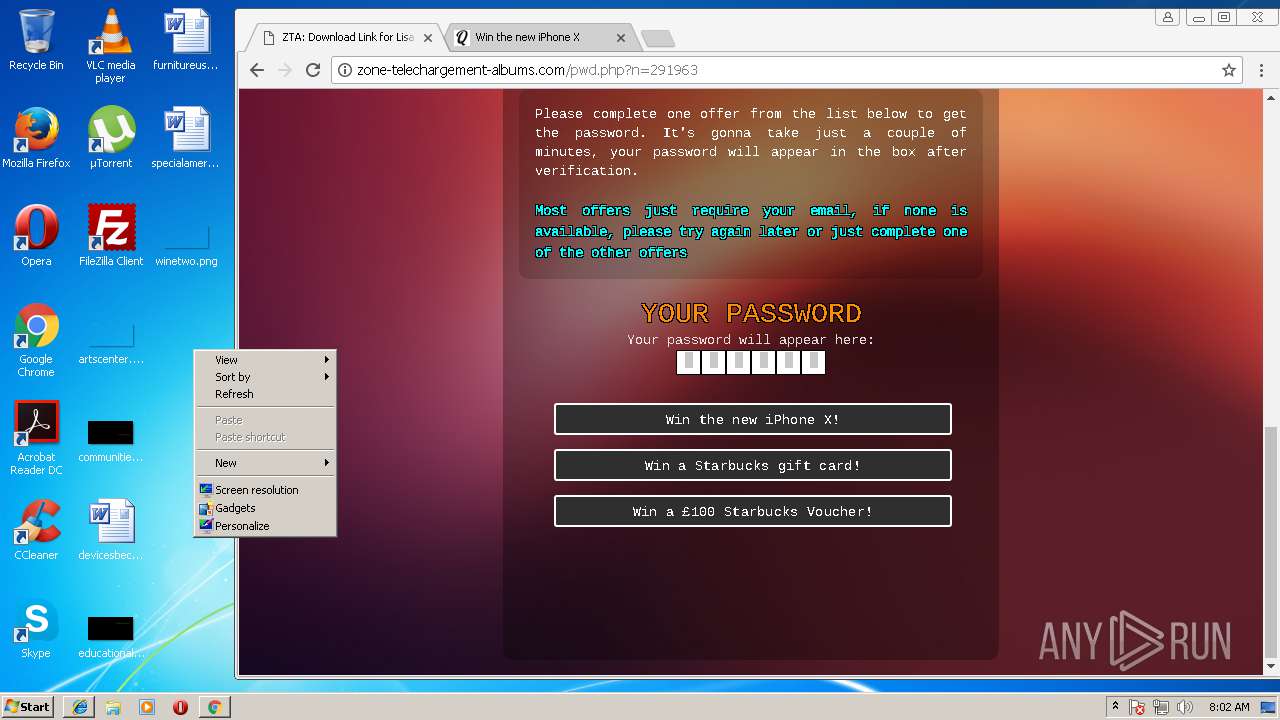Open Windows Media Player taskbar icon

click(147, 707)
